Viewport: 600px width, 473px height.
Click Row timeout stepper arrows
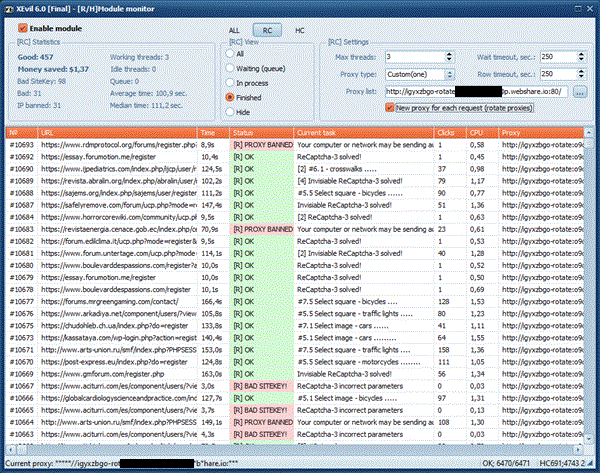[x=581, y=73]
